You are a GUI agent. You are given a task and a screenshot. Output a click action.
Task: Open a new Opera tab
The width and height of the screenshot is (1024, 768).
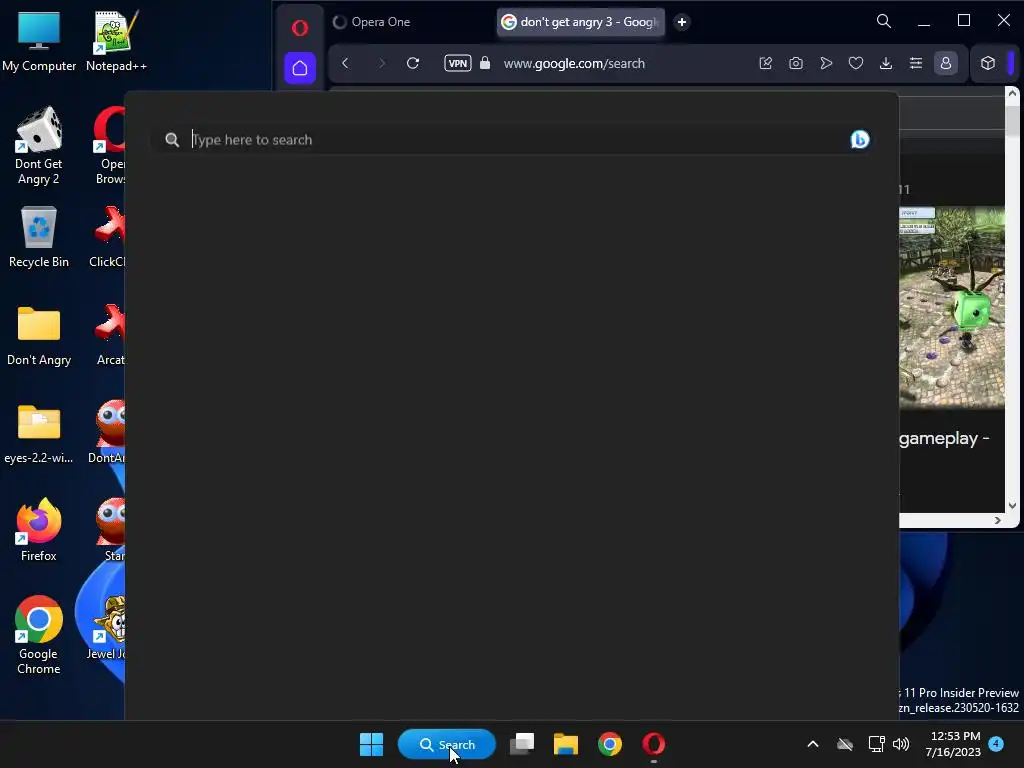[681, 22]
